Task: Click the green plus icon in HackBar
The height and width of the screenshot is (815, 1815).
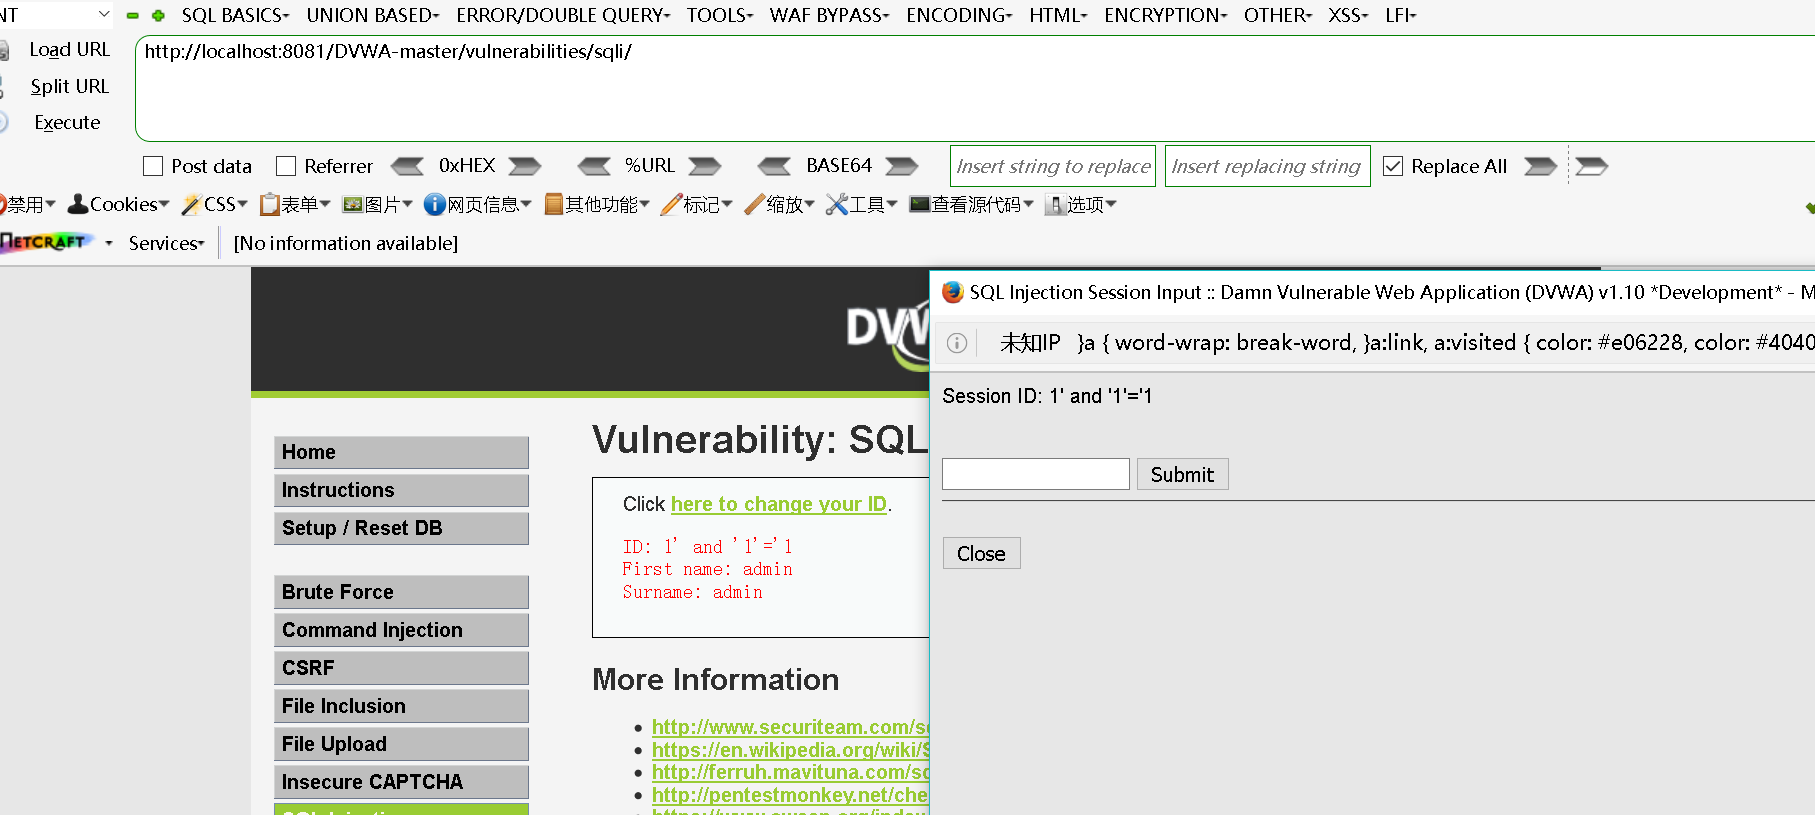Action: (x=158, y=15)
